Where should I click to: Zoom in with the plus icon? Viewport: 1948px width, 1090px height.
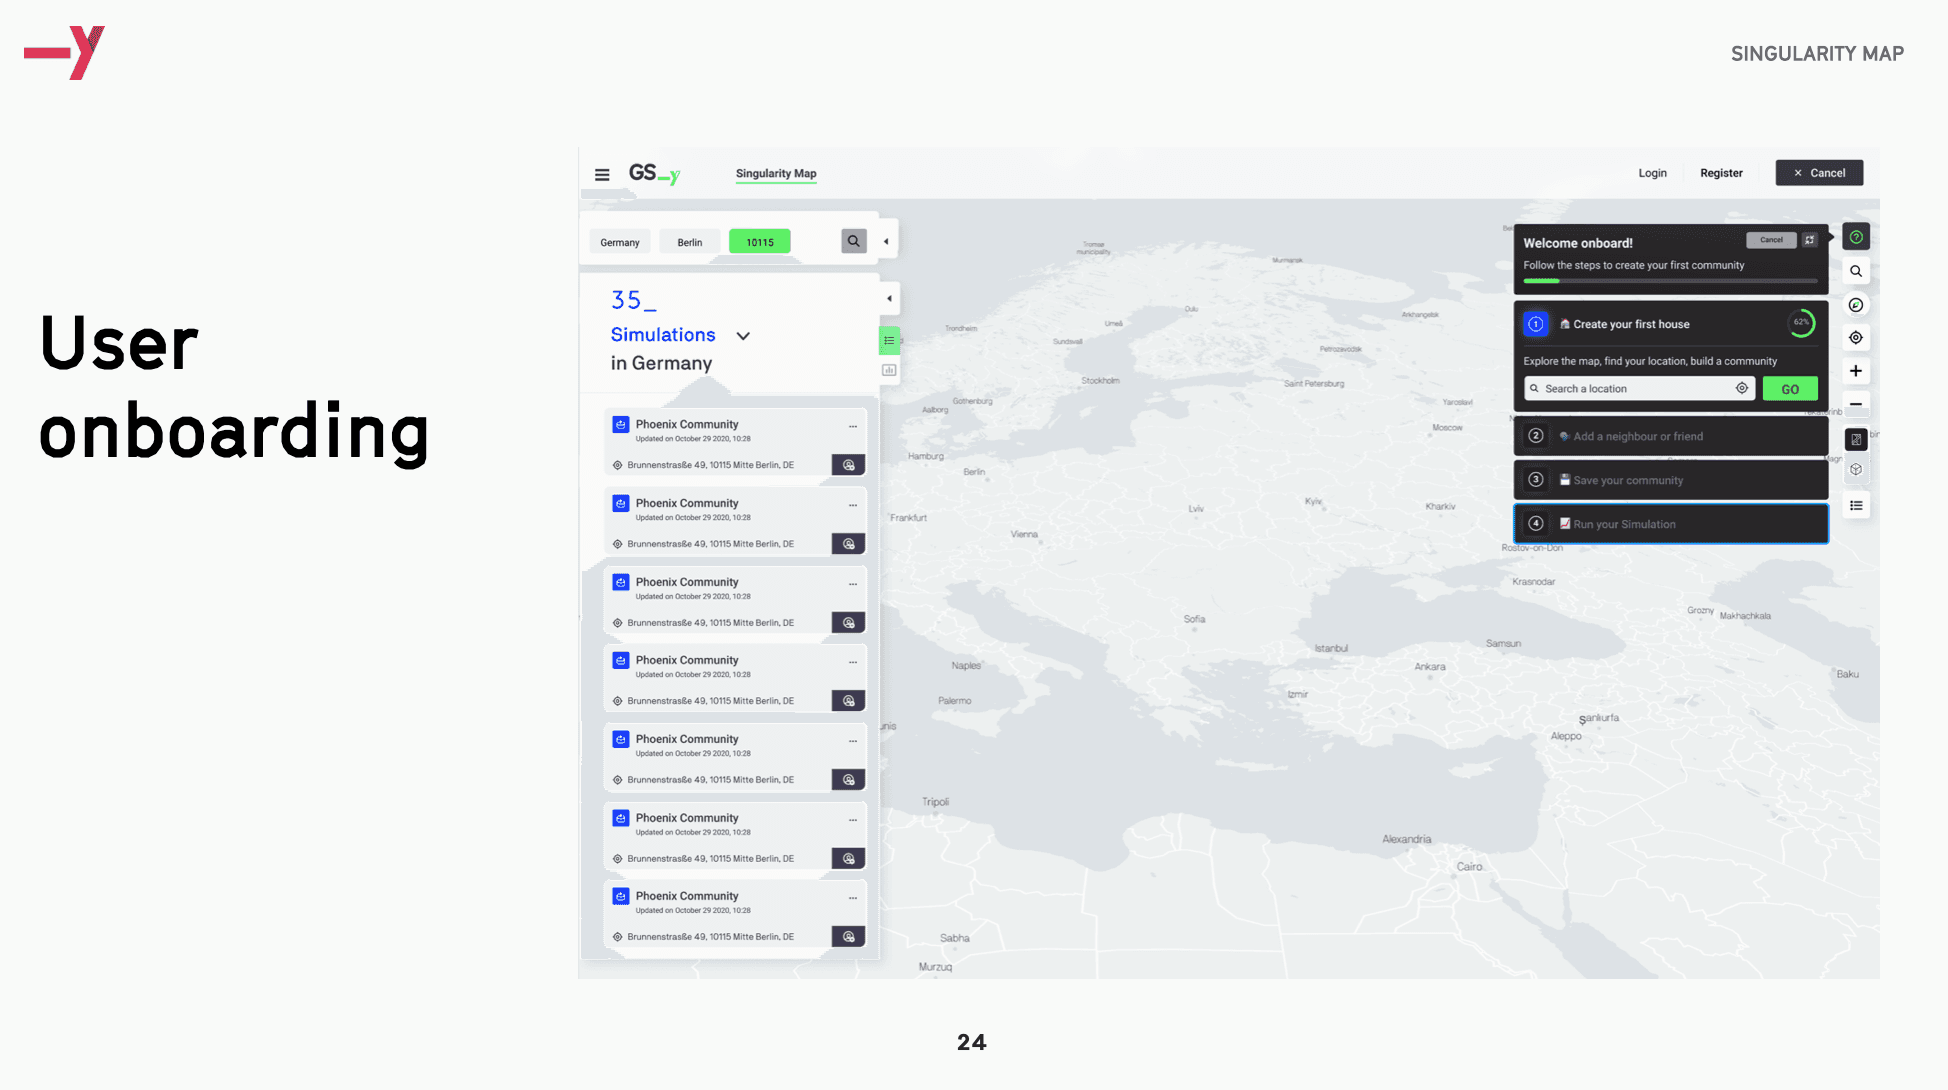pos(1856,371)
